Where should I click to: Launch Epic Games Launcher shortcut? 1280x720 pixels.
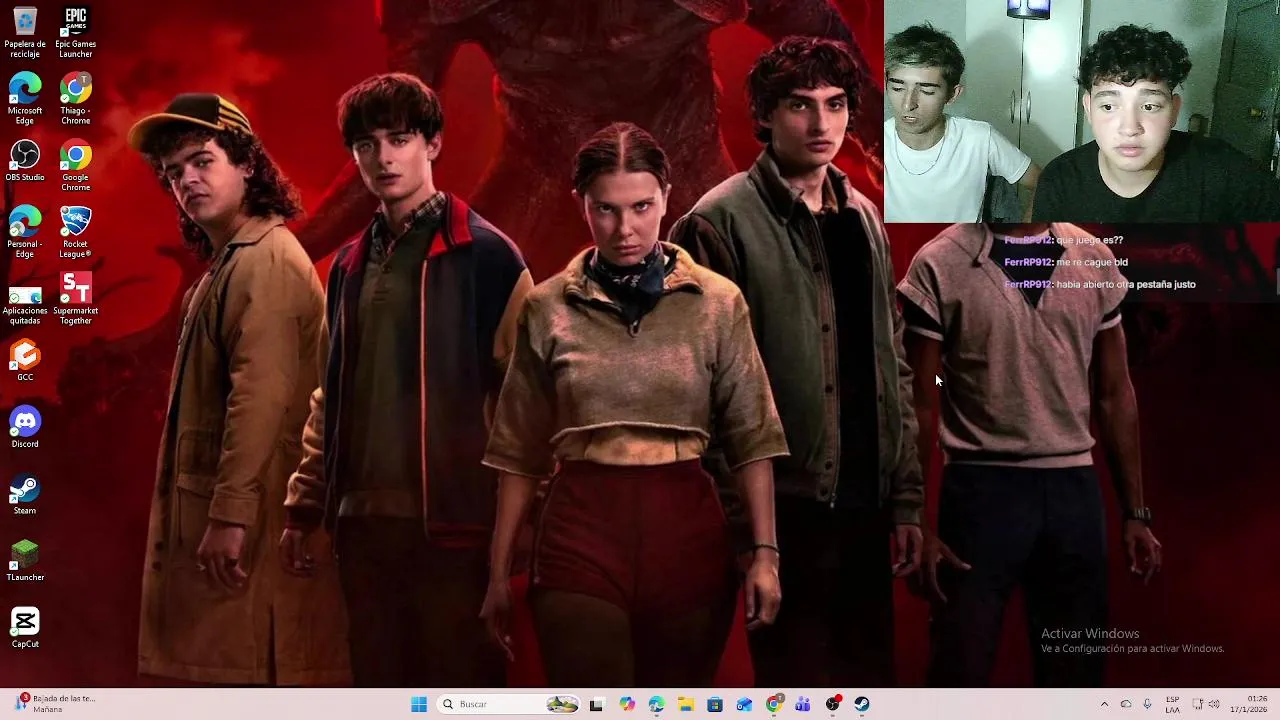coord(76,32)
